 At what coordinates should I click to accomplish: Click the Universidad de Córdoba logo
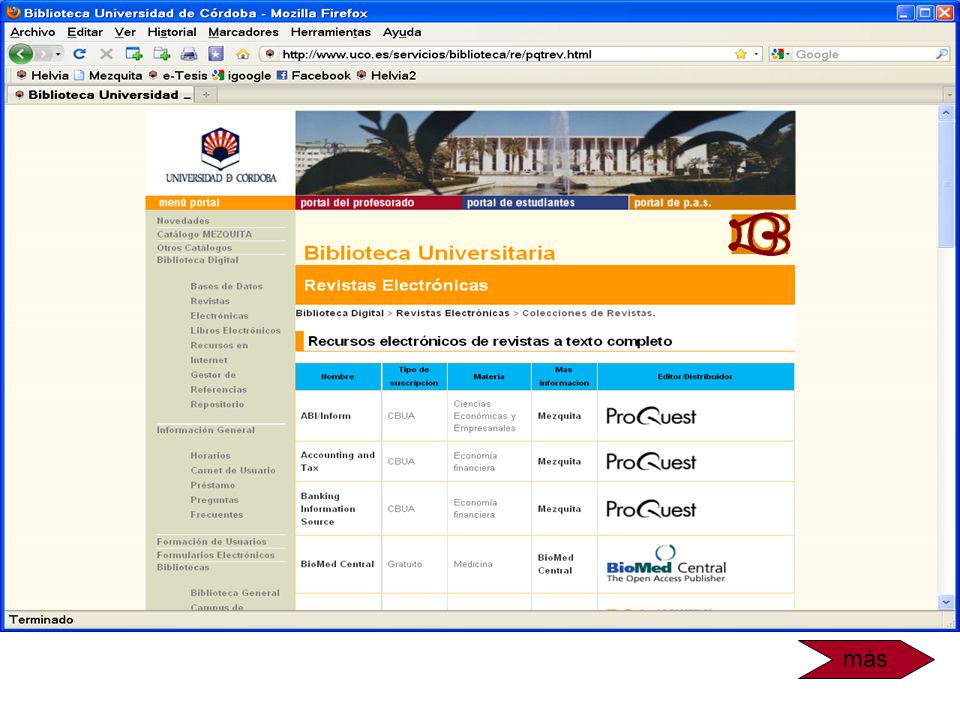point(220,154)
